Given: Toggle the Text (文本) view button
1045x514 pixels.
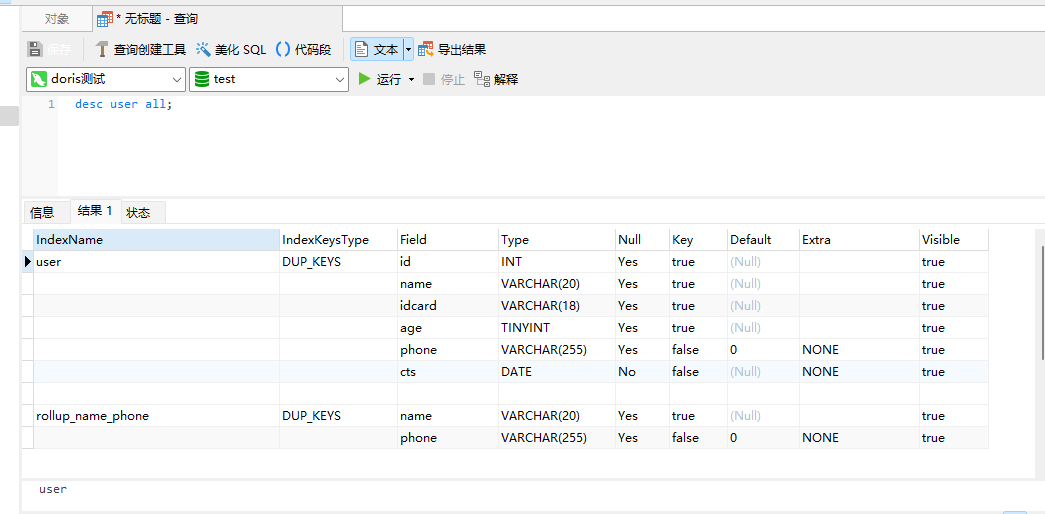Looking at the screenshot, I should pos(376,49).
